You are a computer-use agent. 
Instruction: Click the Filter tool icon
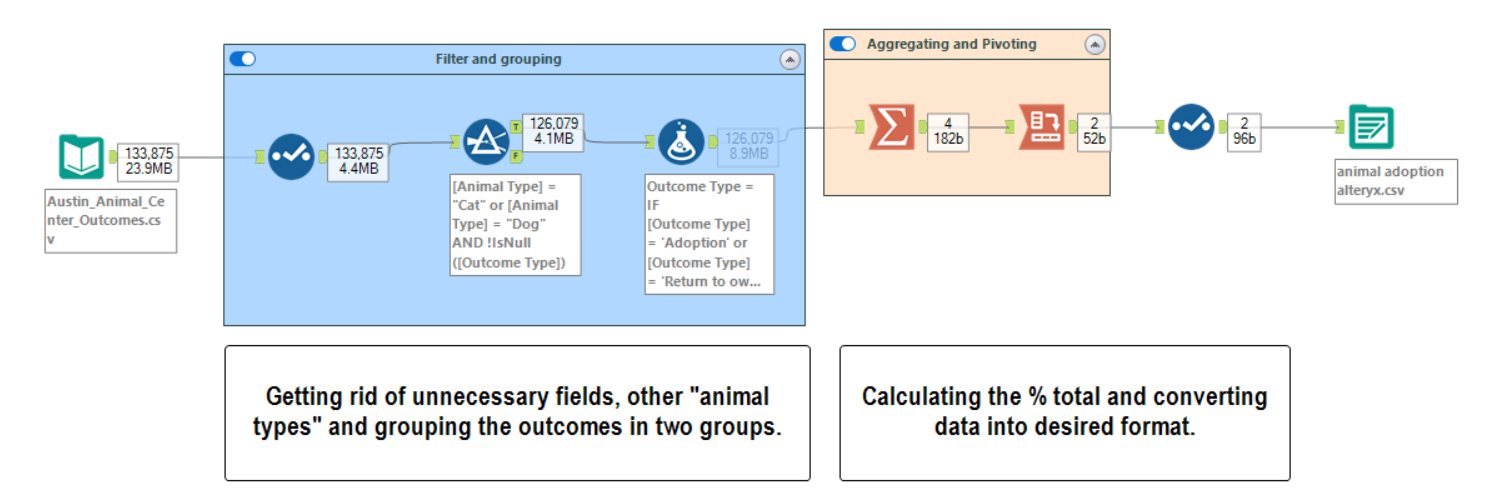486,142
